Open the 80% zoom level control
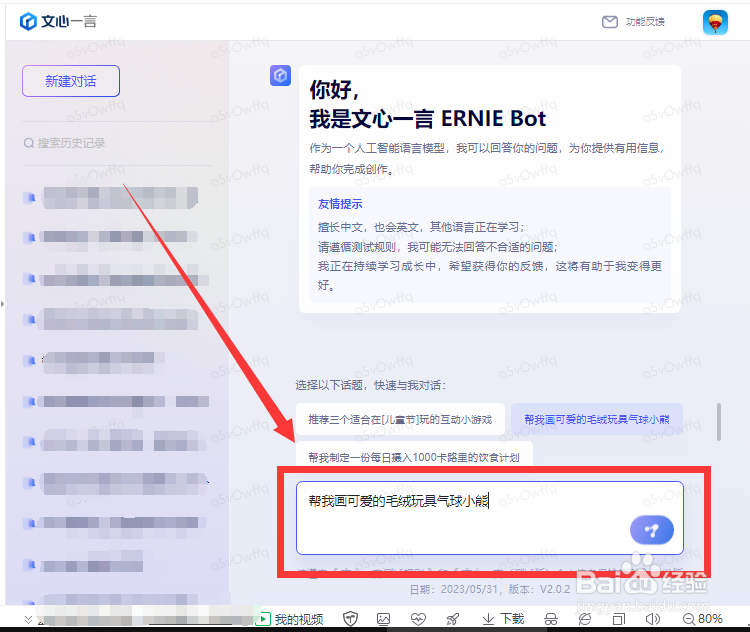This screenshot has height=632, width=750. [x=703, y=619]
